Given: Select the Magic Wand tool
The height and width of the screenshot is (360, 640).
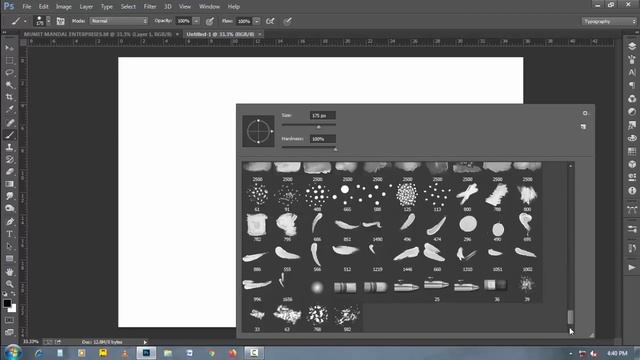Looking at the screenshot, I should pos(9,85).
